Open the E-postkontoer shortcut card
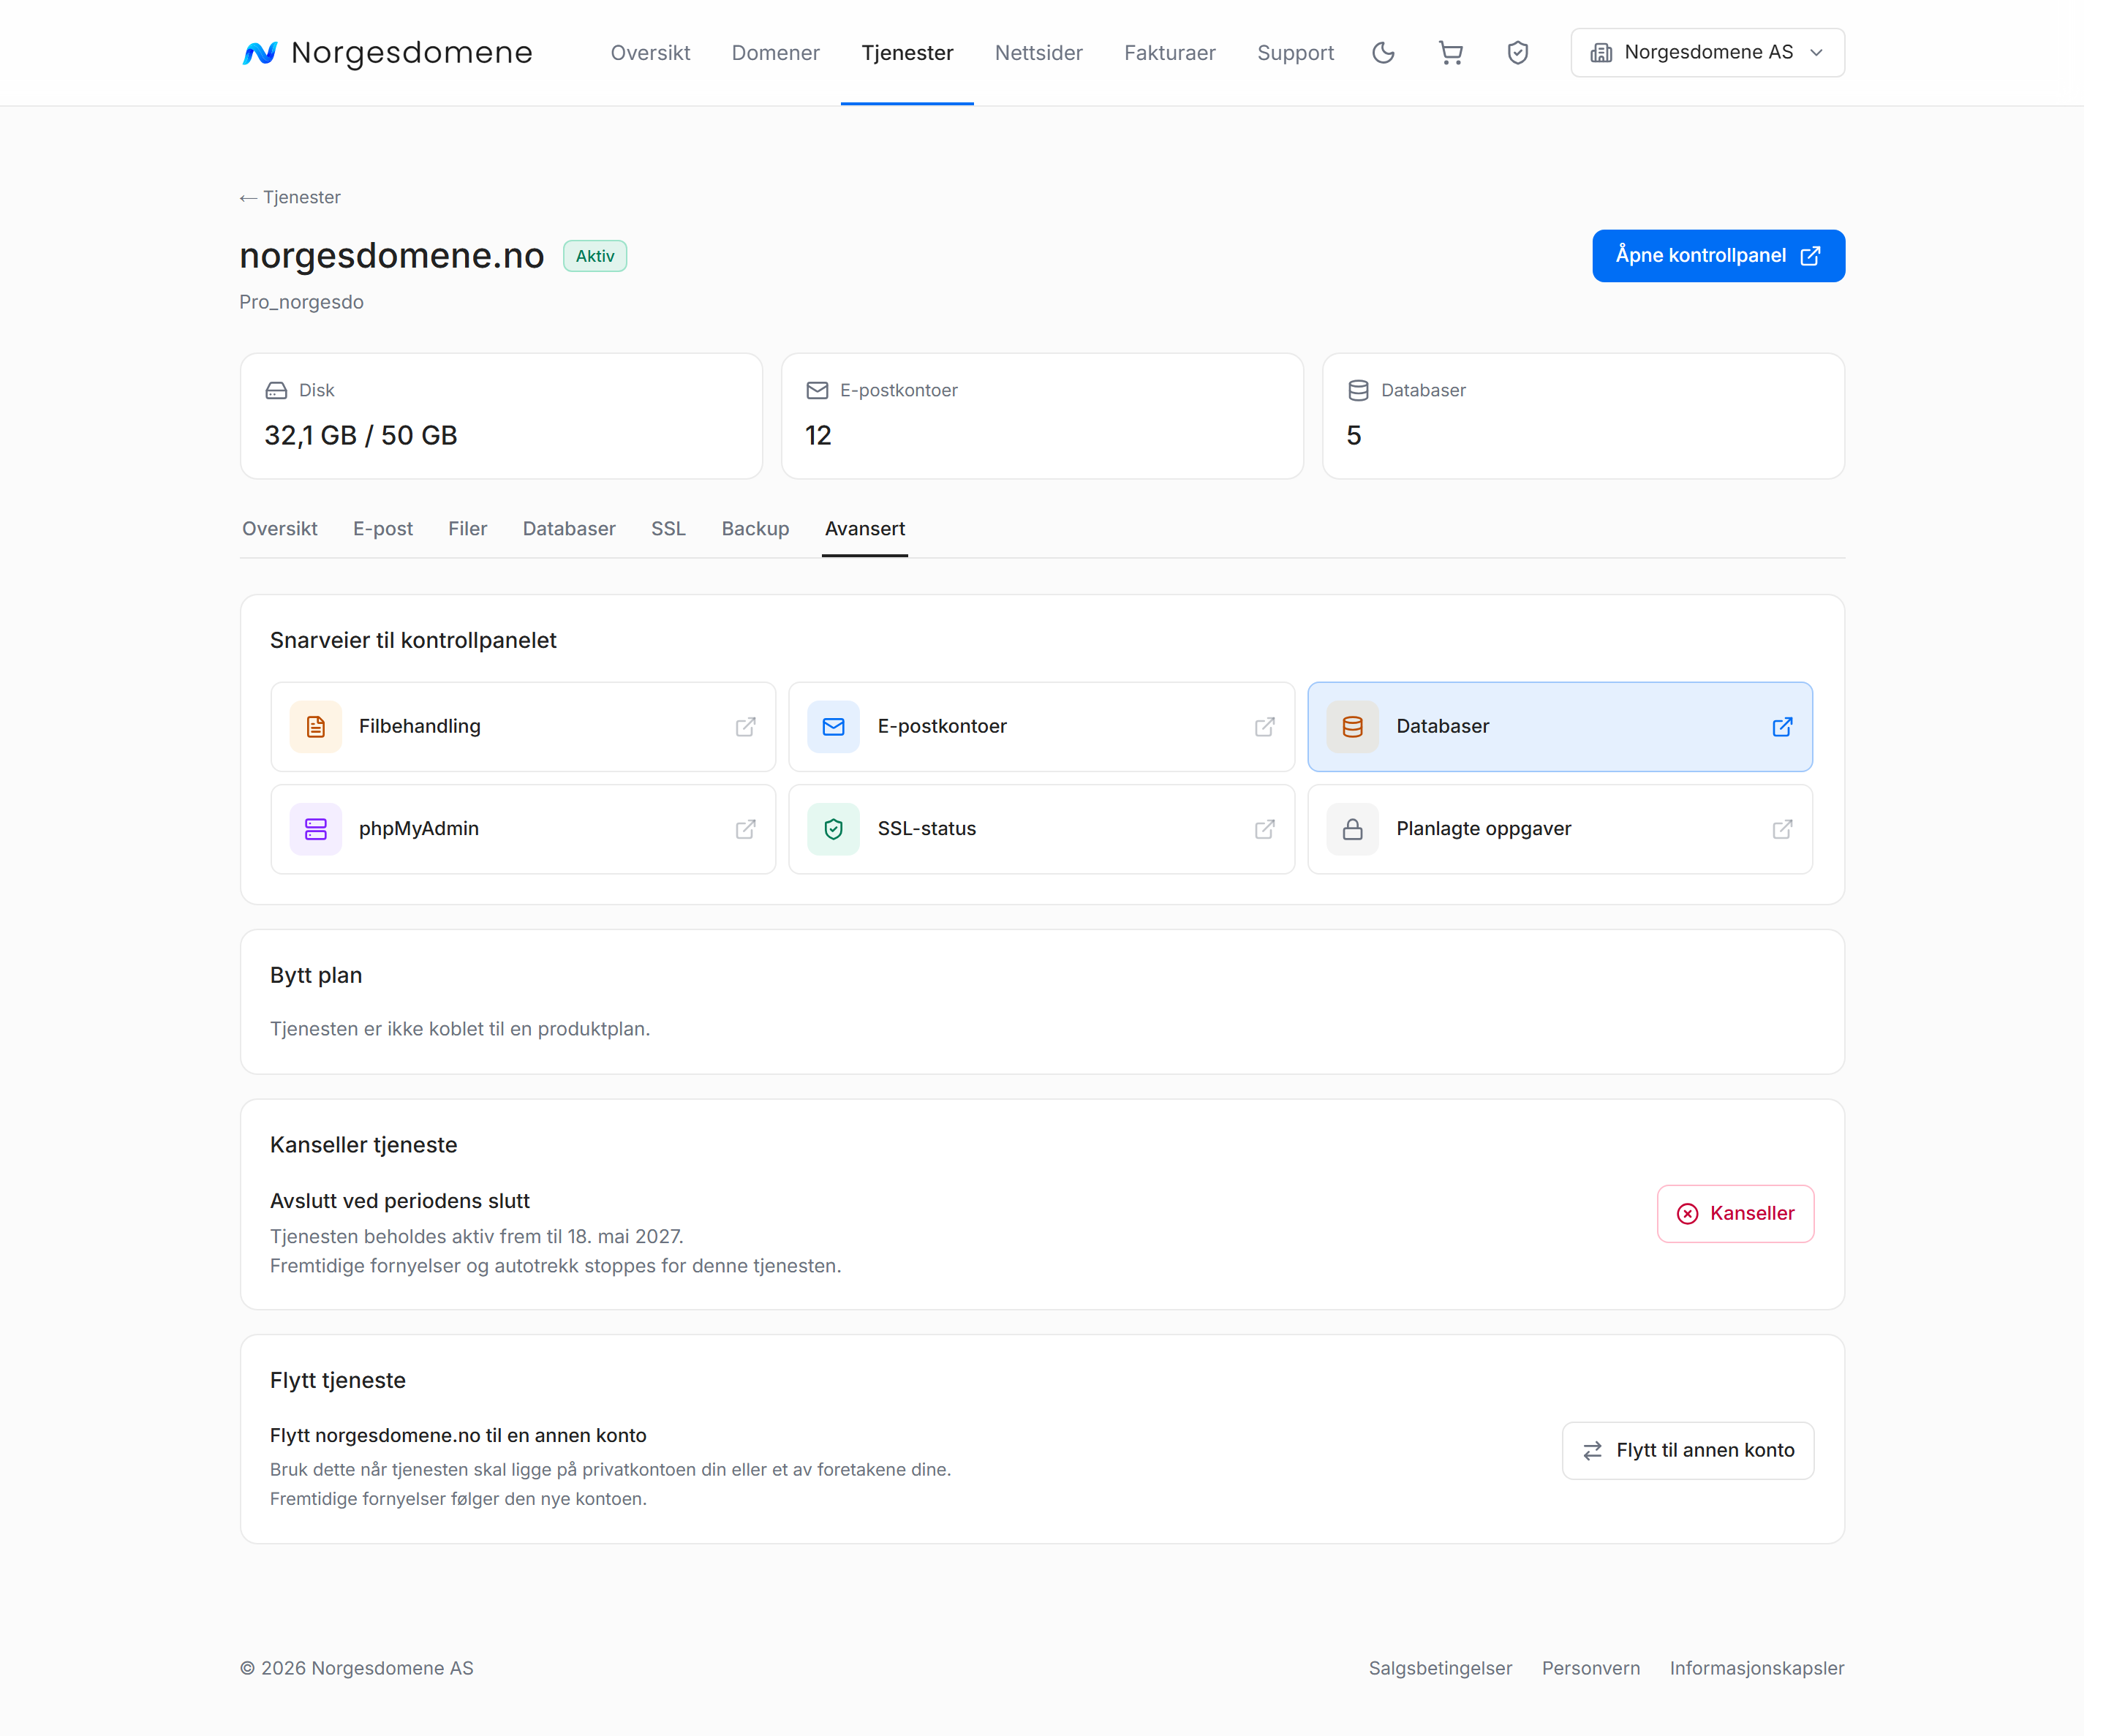 pyautogui.click(x=1041, y=727)
